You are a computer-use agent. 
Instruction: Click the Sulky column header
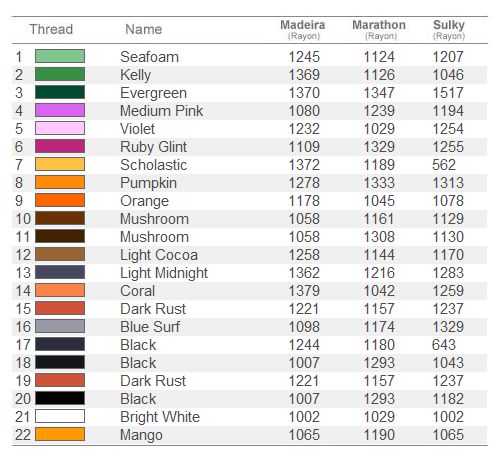pyautogui.click(x=449, y=29)
